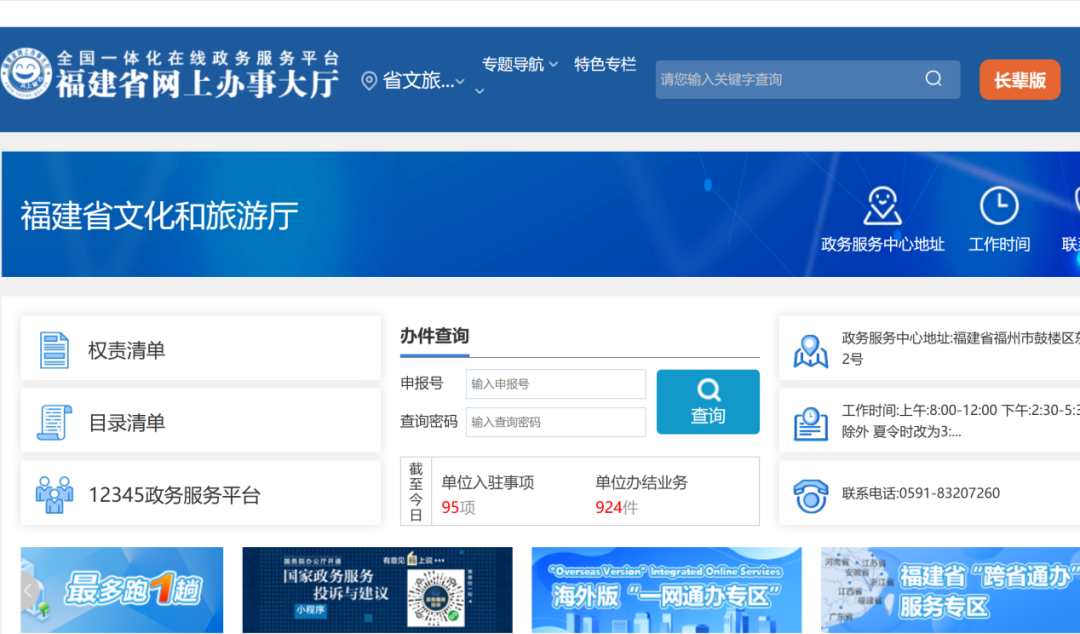The width and height of the screenshot is (1080, 634).
Task: Click the clock clipboard icon beside 工作时间
Action: click(x=811, y=422)
